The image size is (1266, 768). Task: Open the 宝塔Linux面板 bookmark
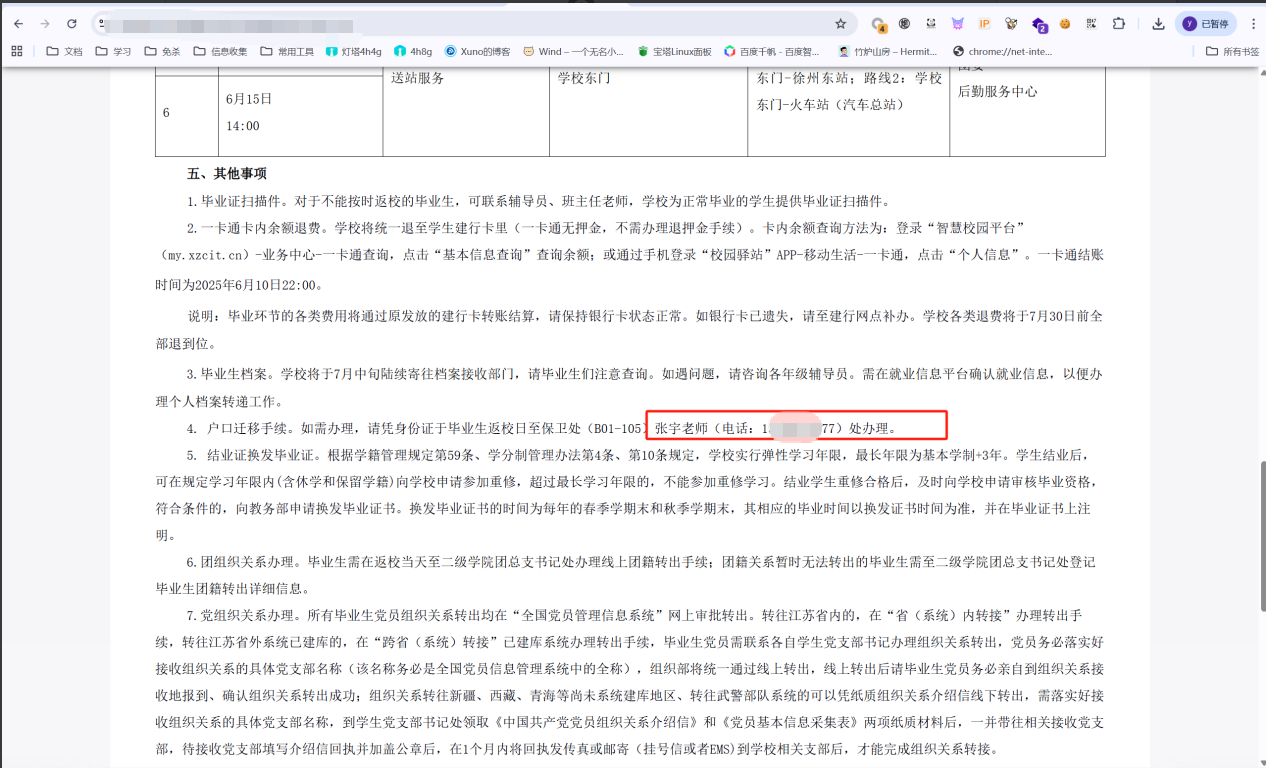674,51
